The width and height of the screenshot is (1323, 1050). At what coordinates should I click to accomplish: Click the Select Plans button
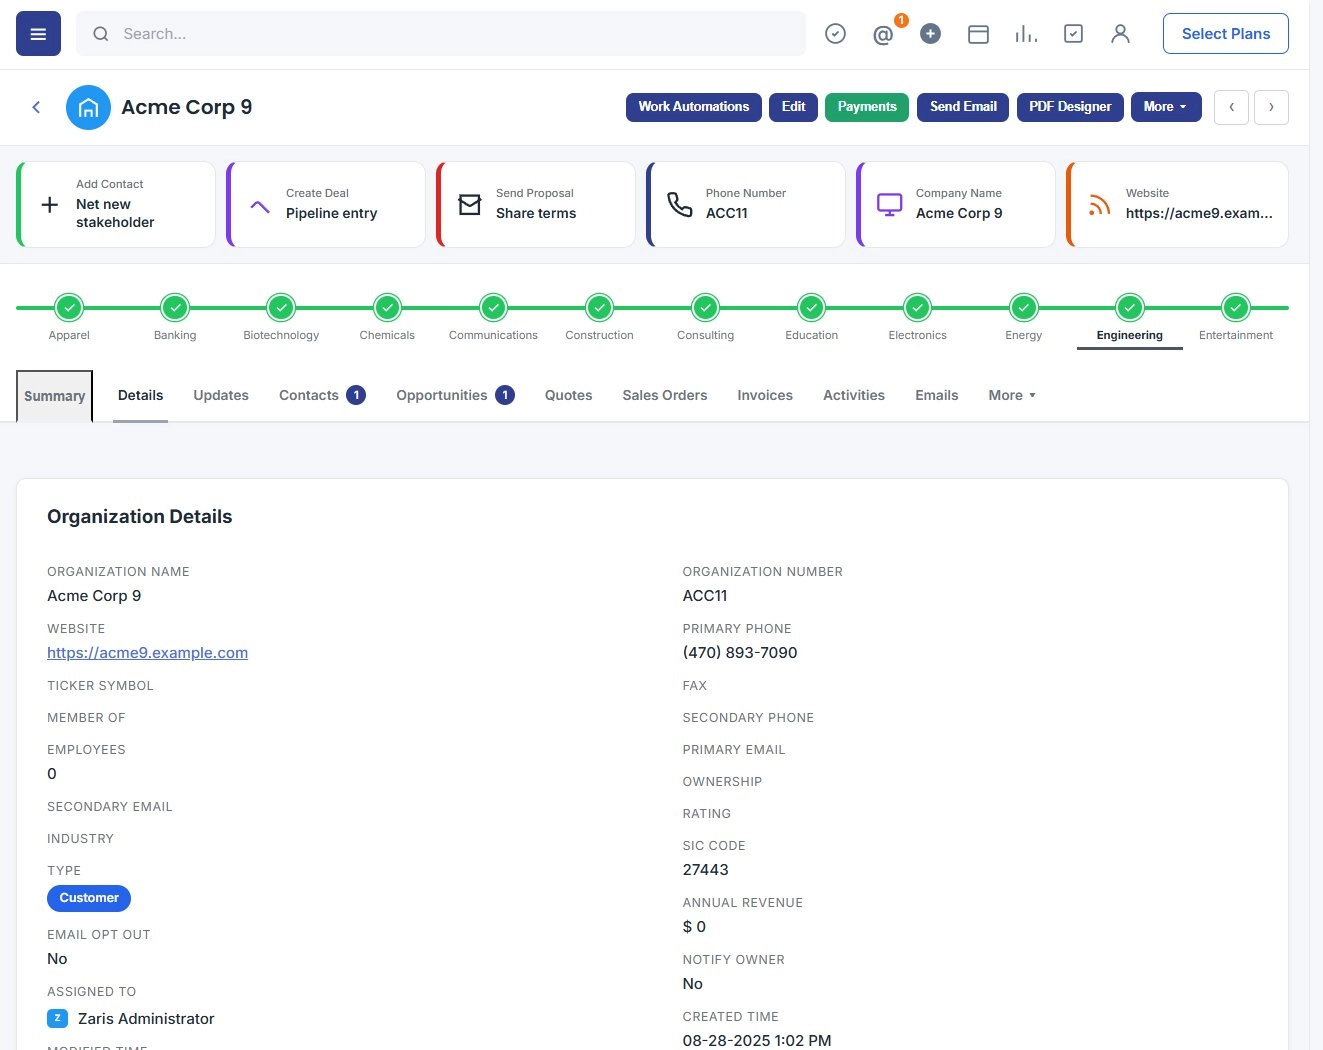point(1225,34)
